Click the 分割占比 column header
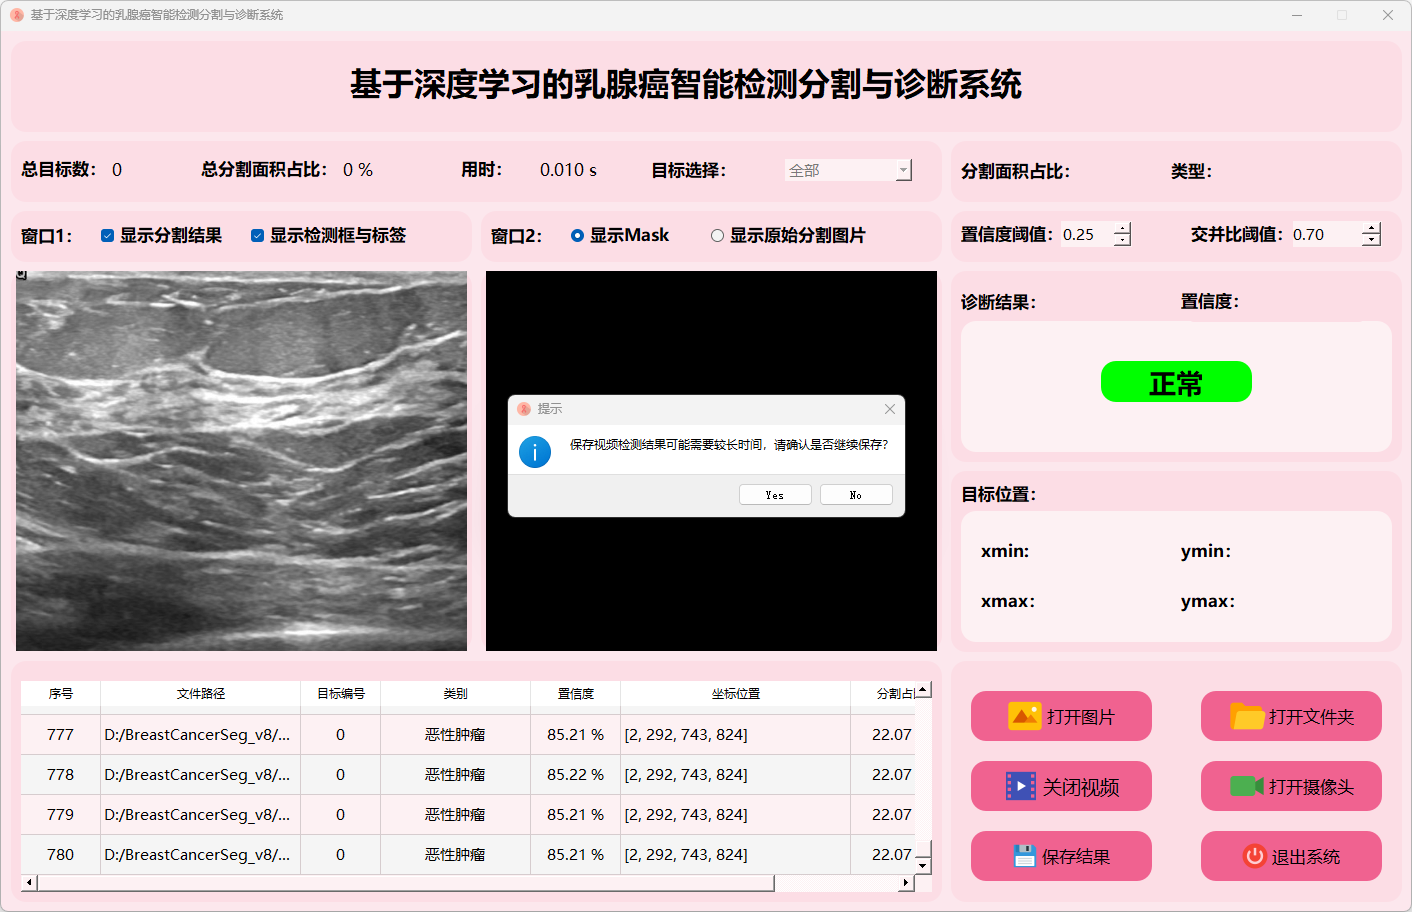The width and height of the screenshot is (1412, 912). tap(884, 694)
